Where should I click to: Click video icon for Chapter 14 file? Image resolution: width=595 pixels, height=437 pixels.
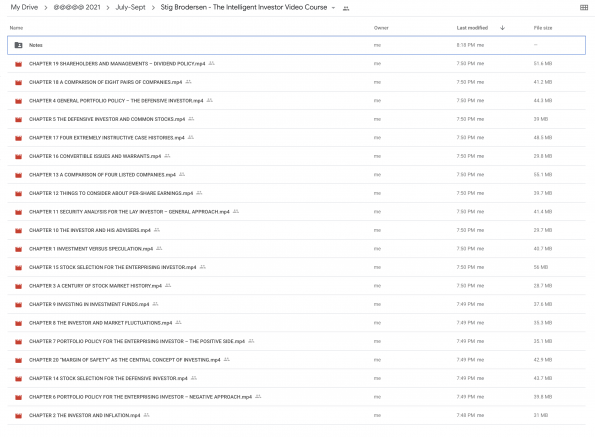pos(18,379)
